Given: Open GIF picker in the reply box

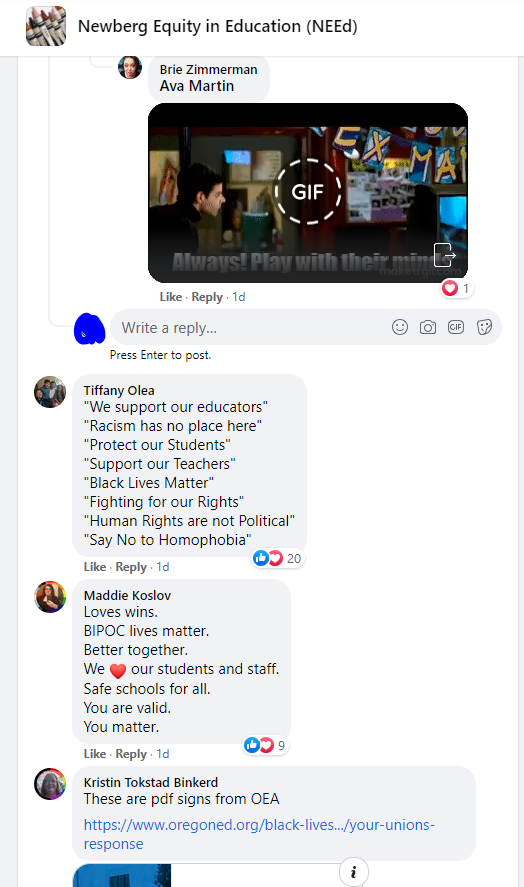Looking at the screenshot, I should 456,327.
